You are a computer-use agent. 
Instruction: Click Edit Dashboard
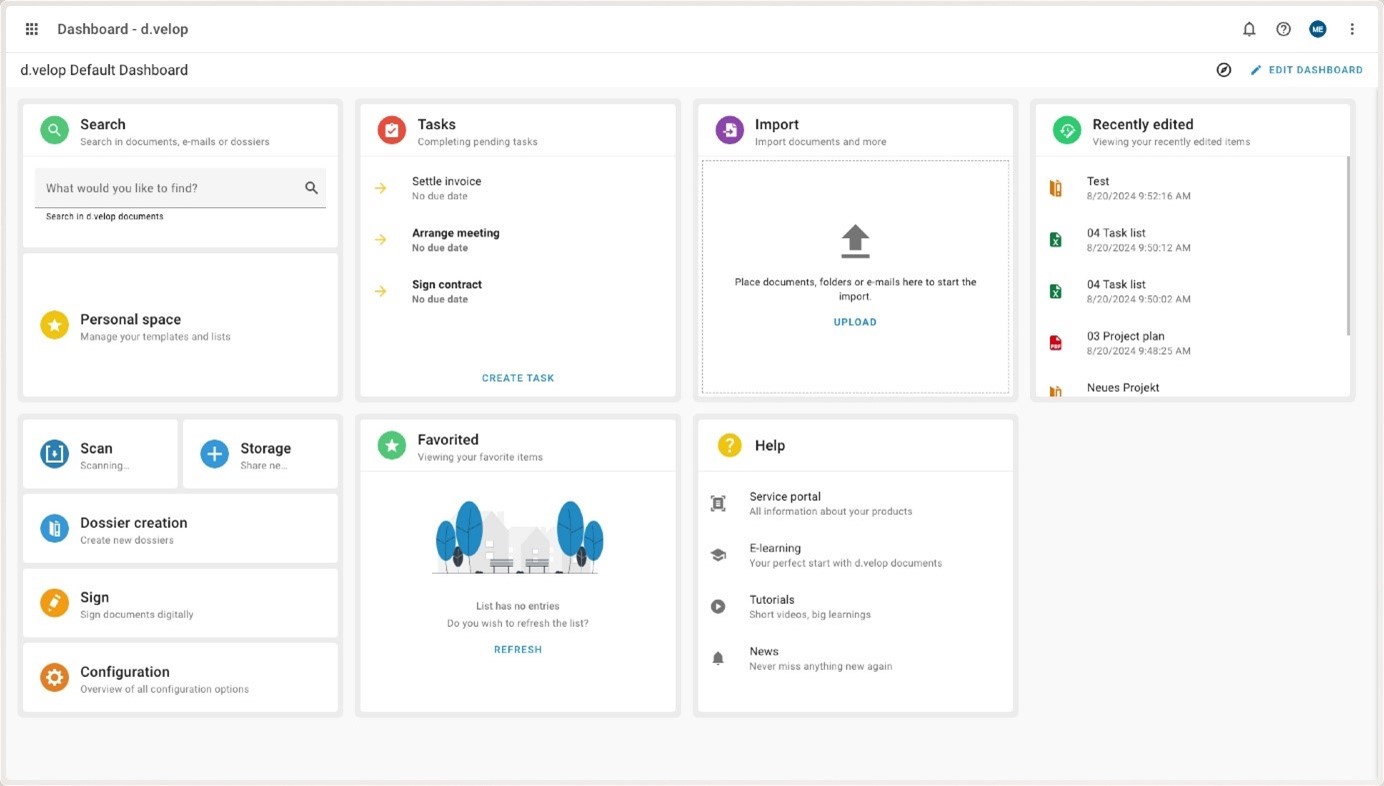tap(1306, 70)
